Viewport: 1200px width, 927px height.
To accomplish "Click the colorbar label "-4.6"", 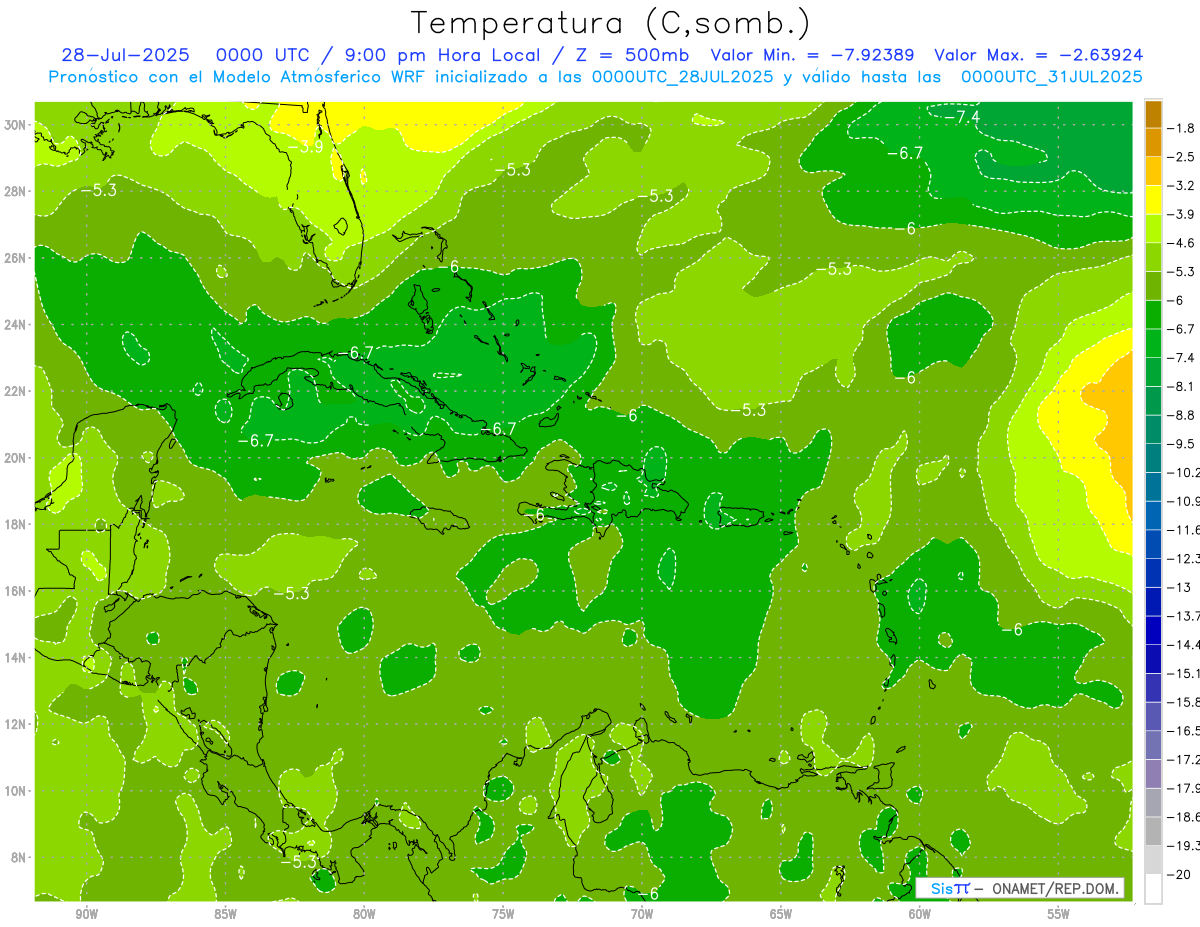I will click(x=1183, y=242).
